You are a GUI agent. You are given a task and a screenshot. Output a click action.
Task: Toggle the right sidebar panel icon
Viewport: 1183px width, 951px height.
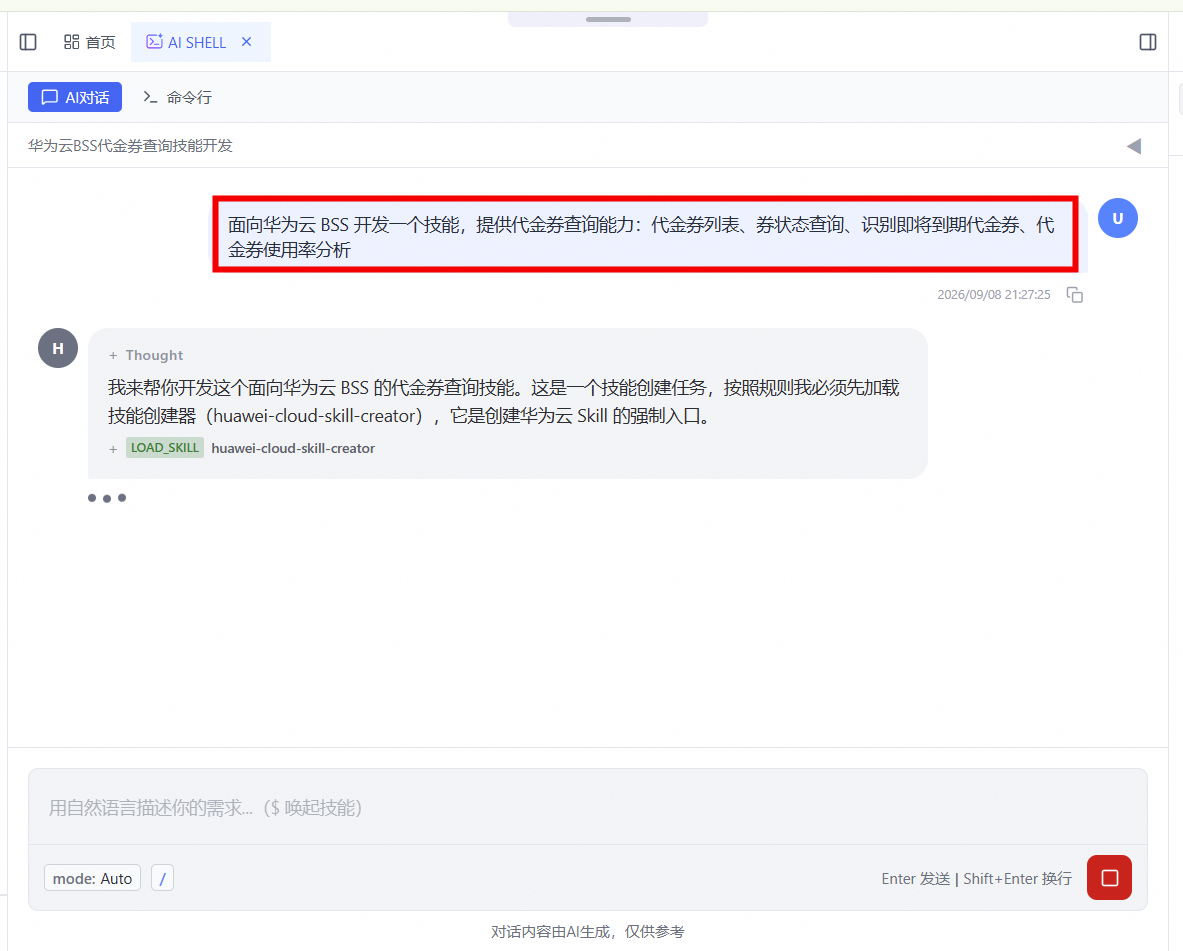point(1148,42)
